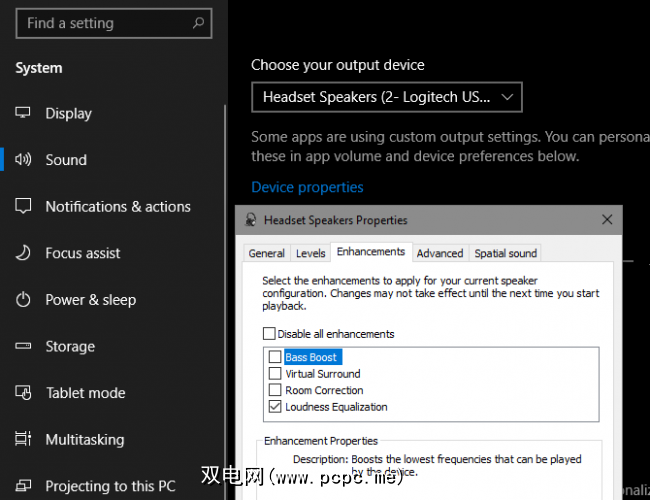The height and width of the screenshot is (500, 650).
Task: Click the Find a setting search field
Action: tap(100, 22)
